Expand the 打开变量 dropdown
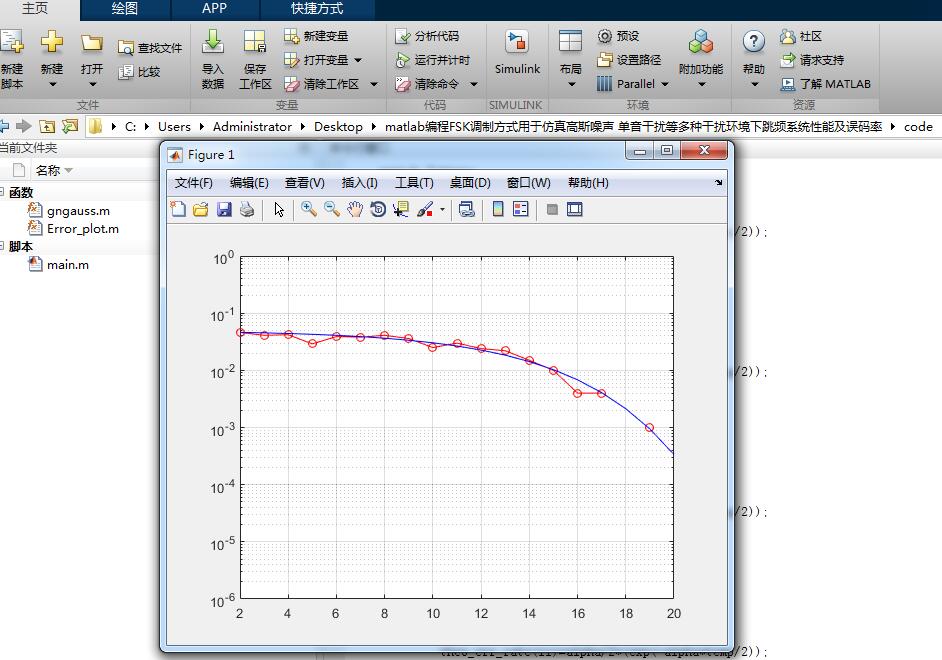Screen dimensions: 942x660 (358, 60)
